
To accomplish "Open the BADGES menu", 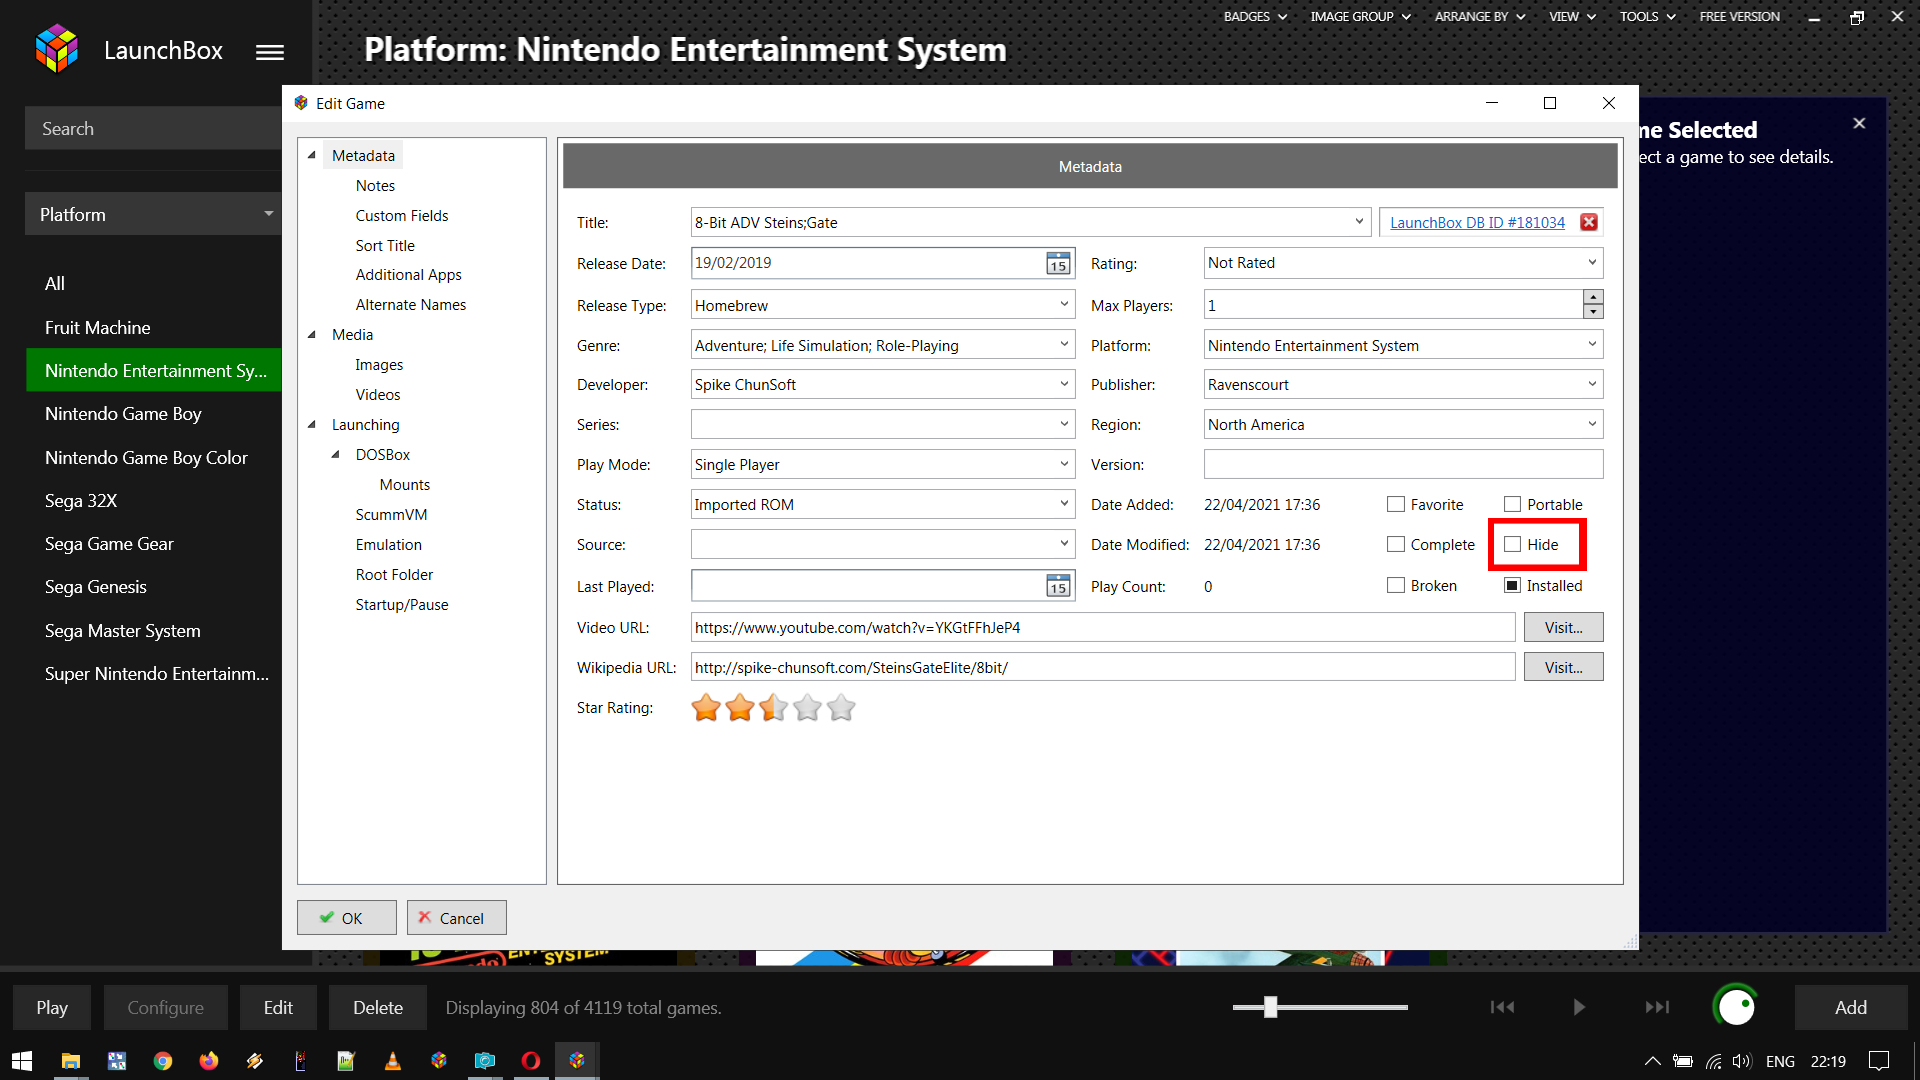I will pos(1255,16).
